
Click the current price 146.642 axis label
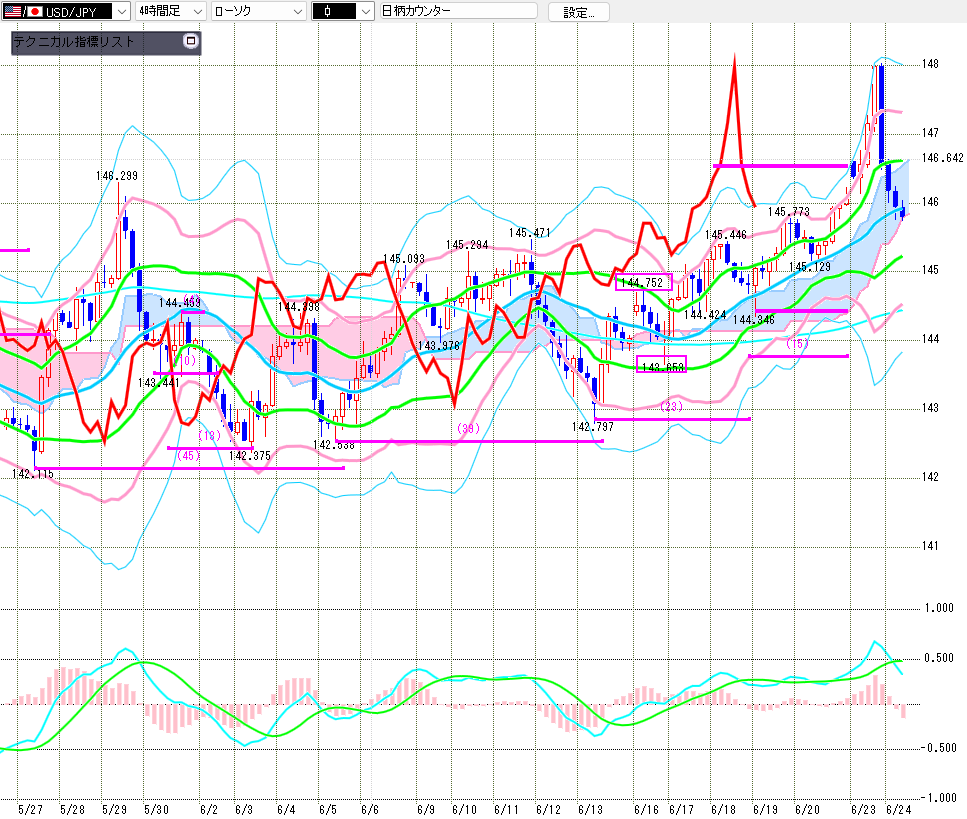coord(942,158)
